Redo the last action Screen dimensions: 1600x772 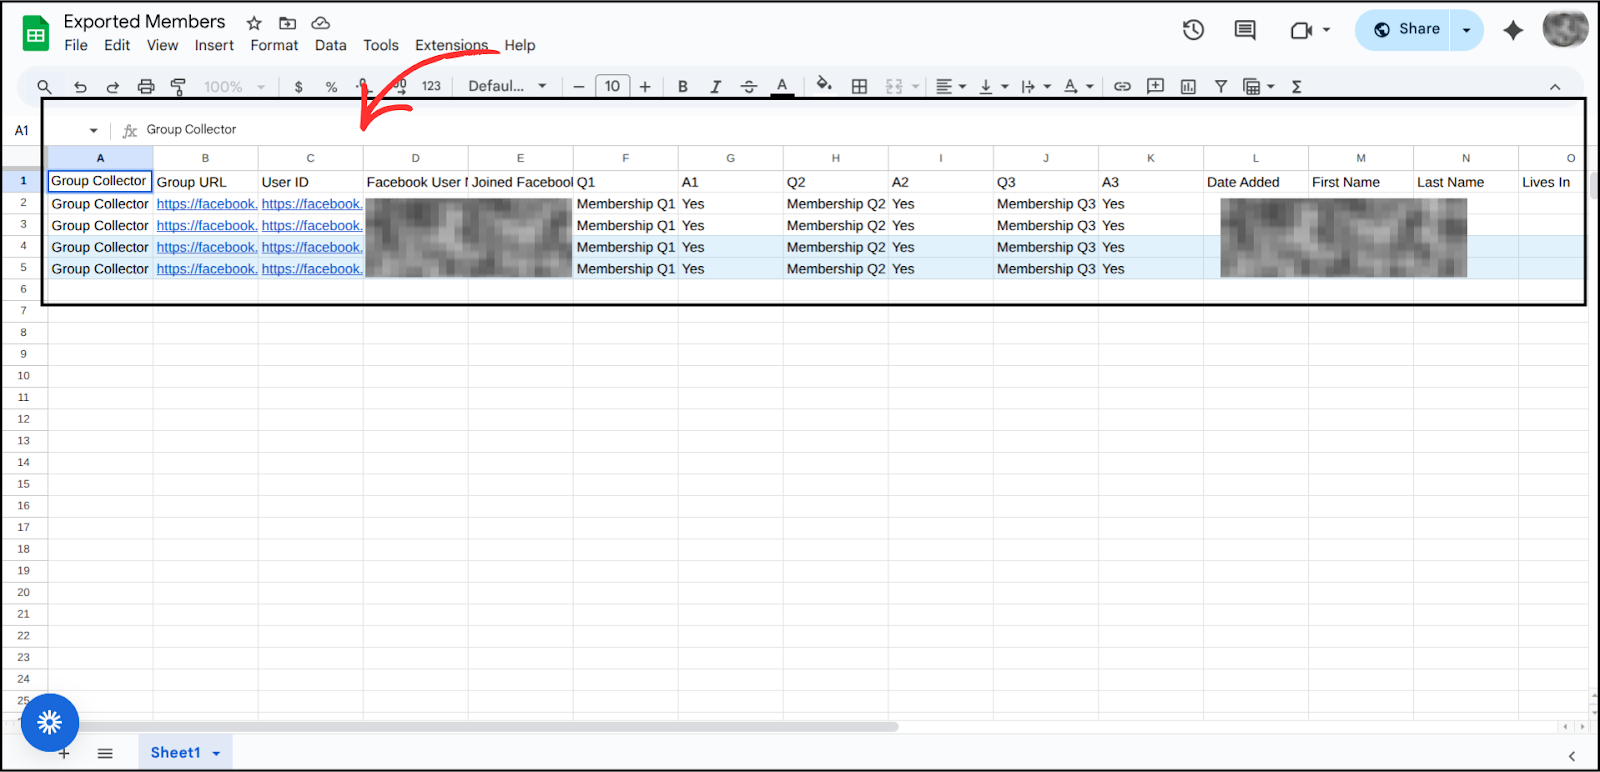[x=113, y=87]
